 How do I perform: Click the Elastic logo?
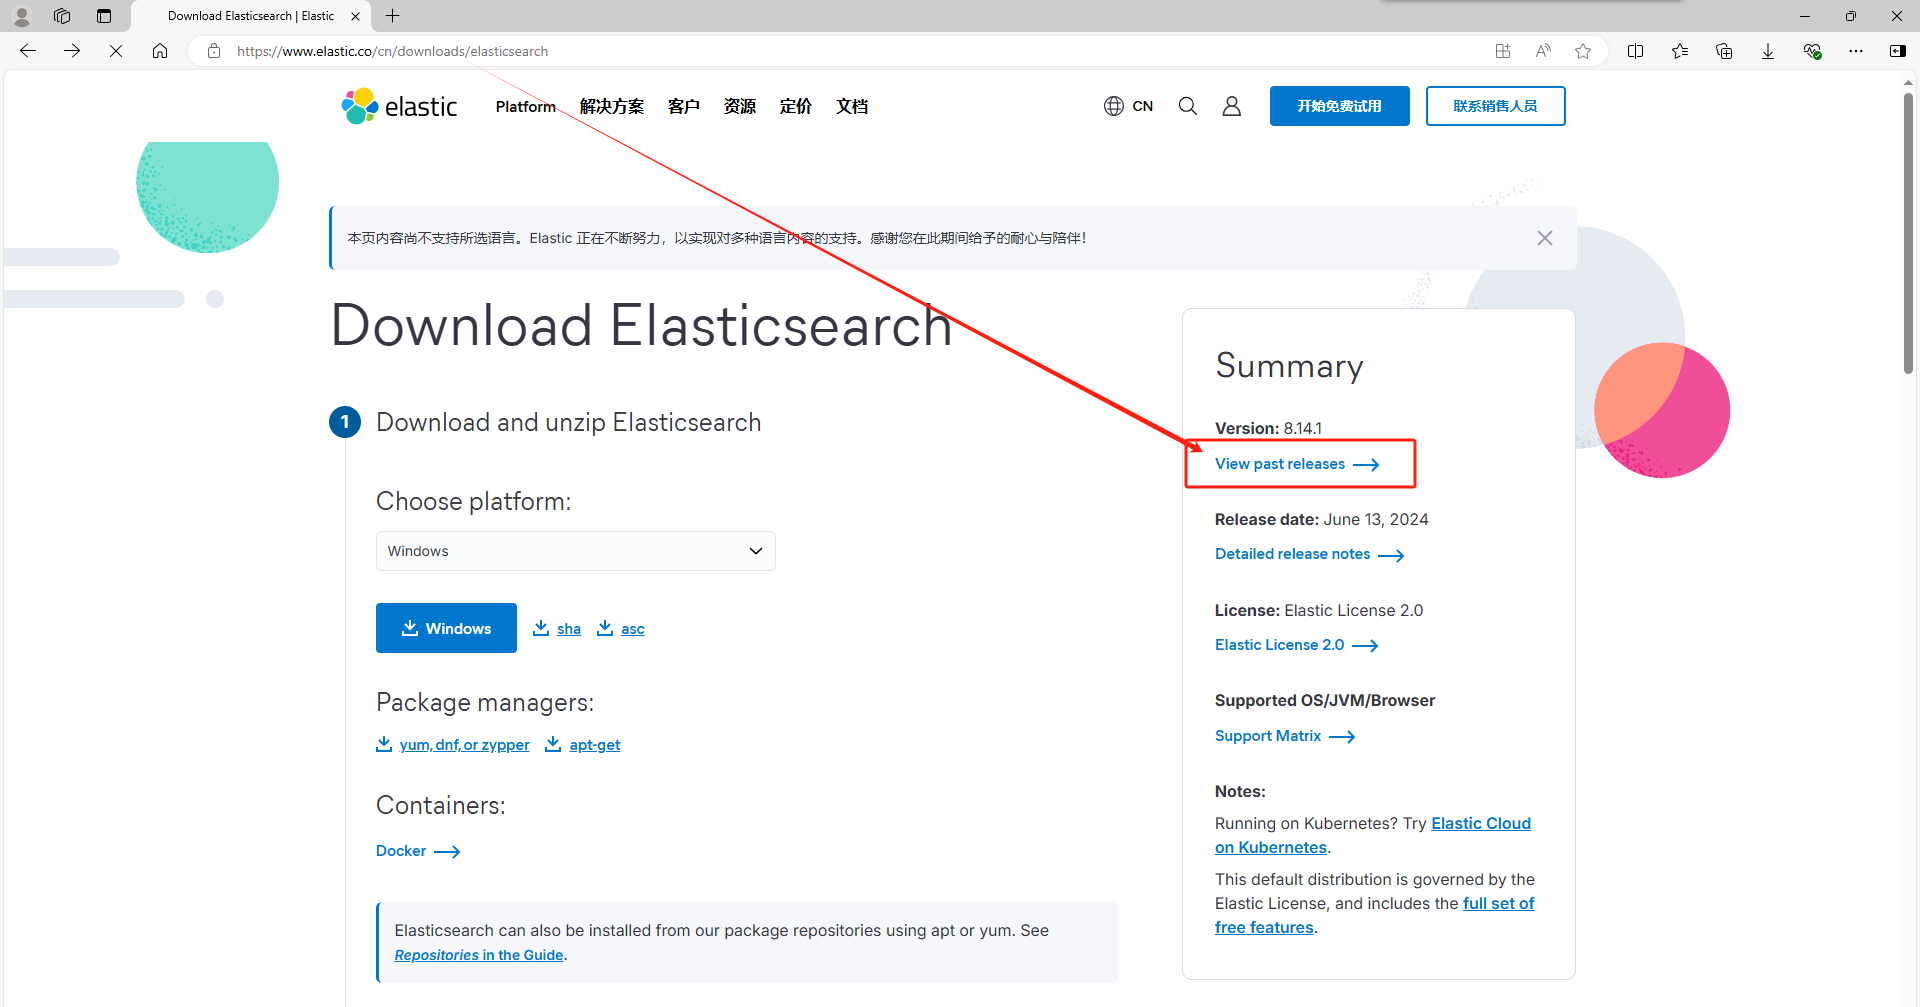pyautogui.click(x=399, y=105)
